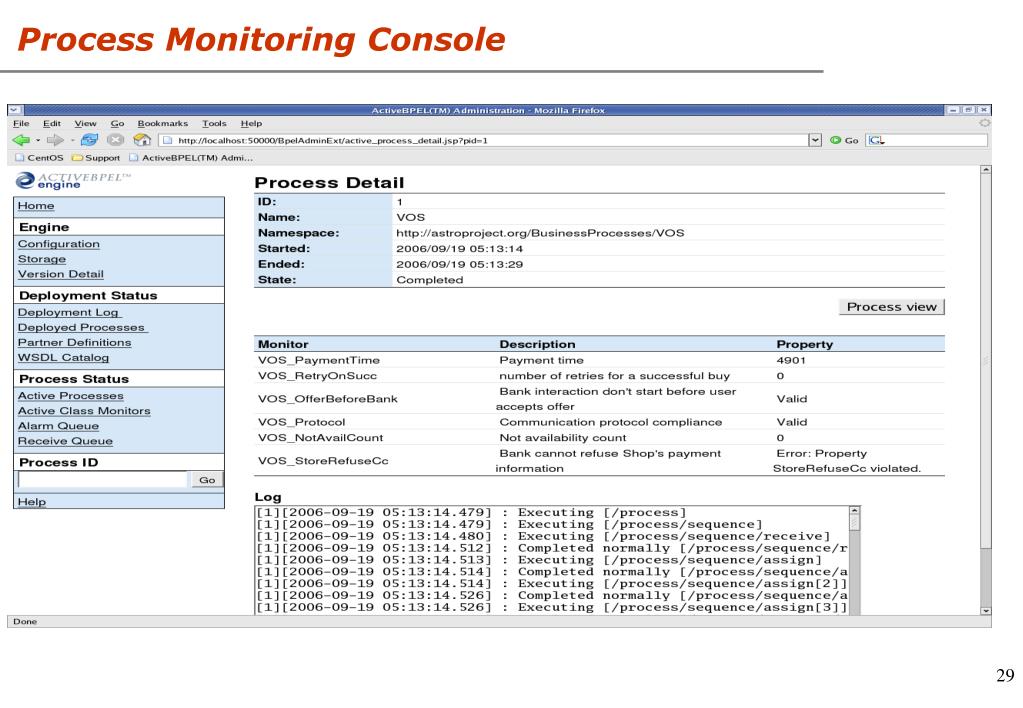The image size is (1023, 708).
Task: Open the Back history dropdown arrow
Action: click(38, 140)
